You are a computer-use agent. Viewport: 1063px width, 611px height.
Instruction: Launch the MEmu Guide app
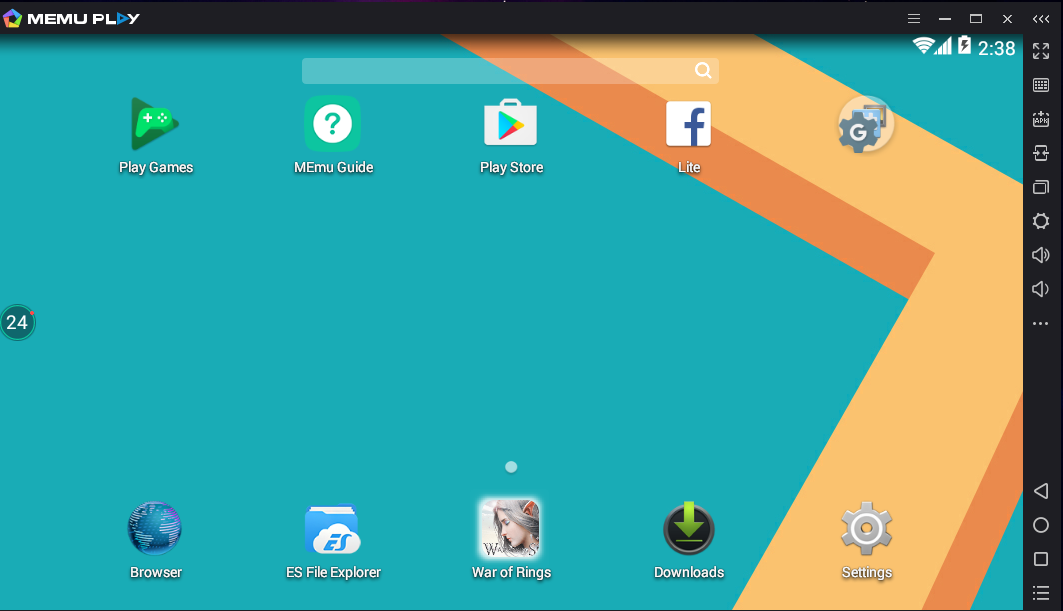[x=332, y=124]
